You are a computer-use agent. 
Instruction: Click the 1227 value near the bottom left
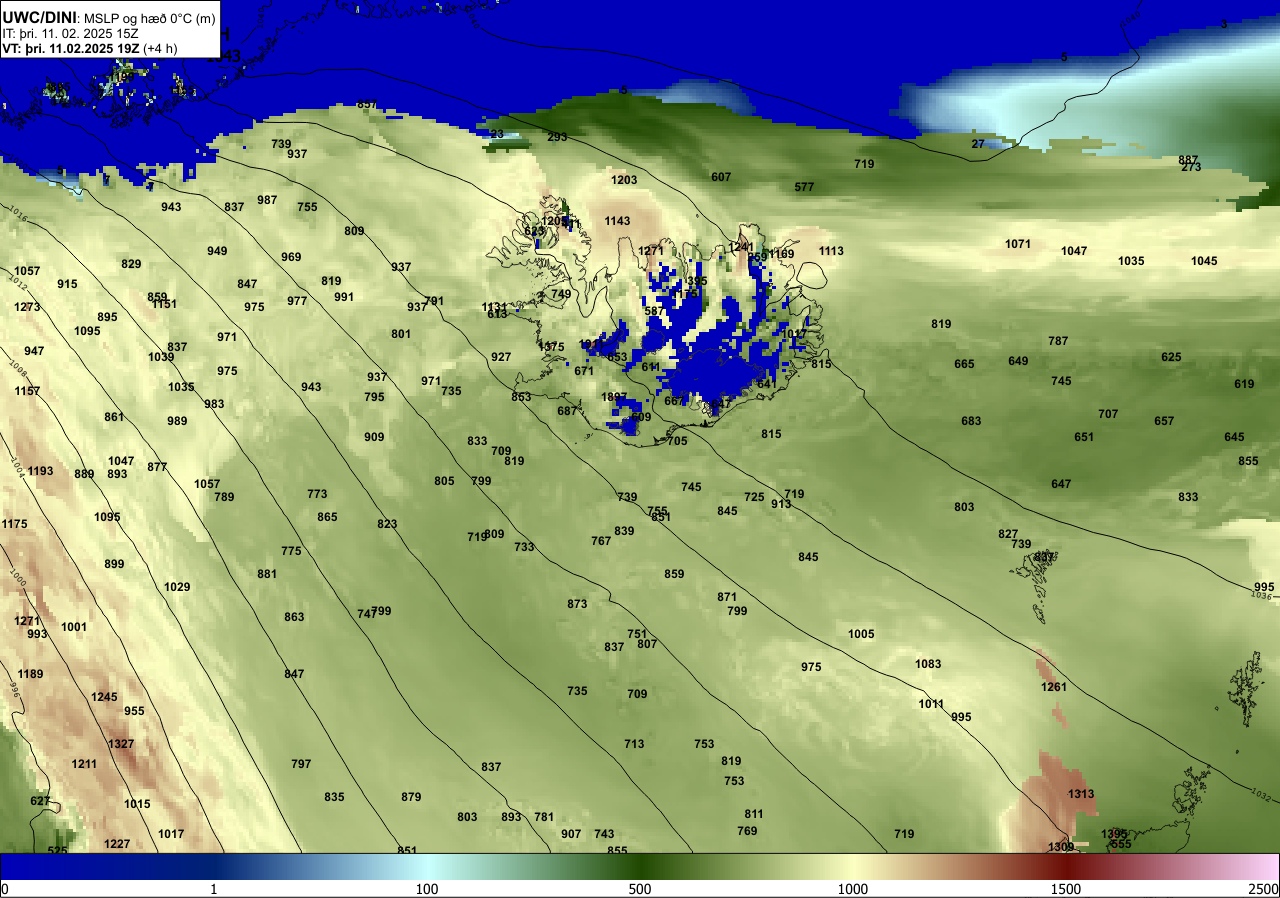(x=117, y=844)
